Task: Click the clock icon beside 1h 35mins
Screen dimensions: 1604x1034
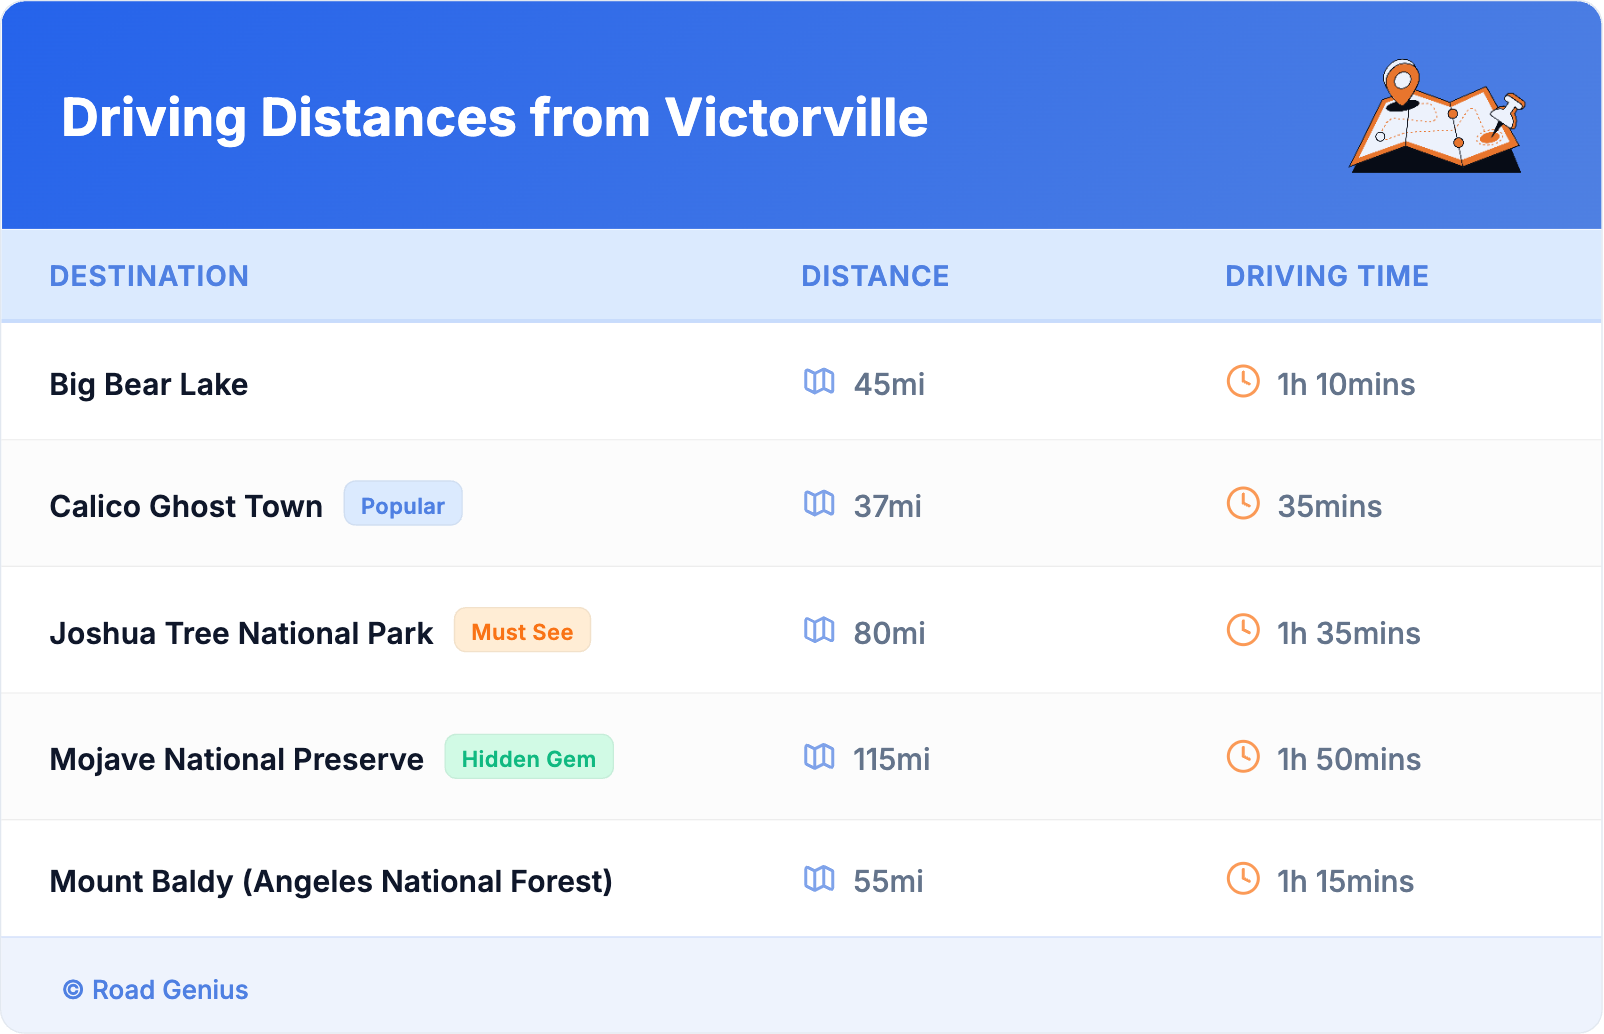Action: (x=1243, y=630)
